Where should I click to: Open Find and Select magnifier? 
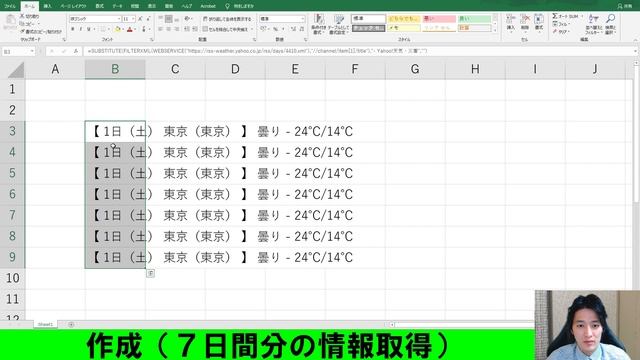[610, 24]
